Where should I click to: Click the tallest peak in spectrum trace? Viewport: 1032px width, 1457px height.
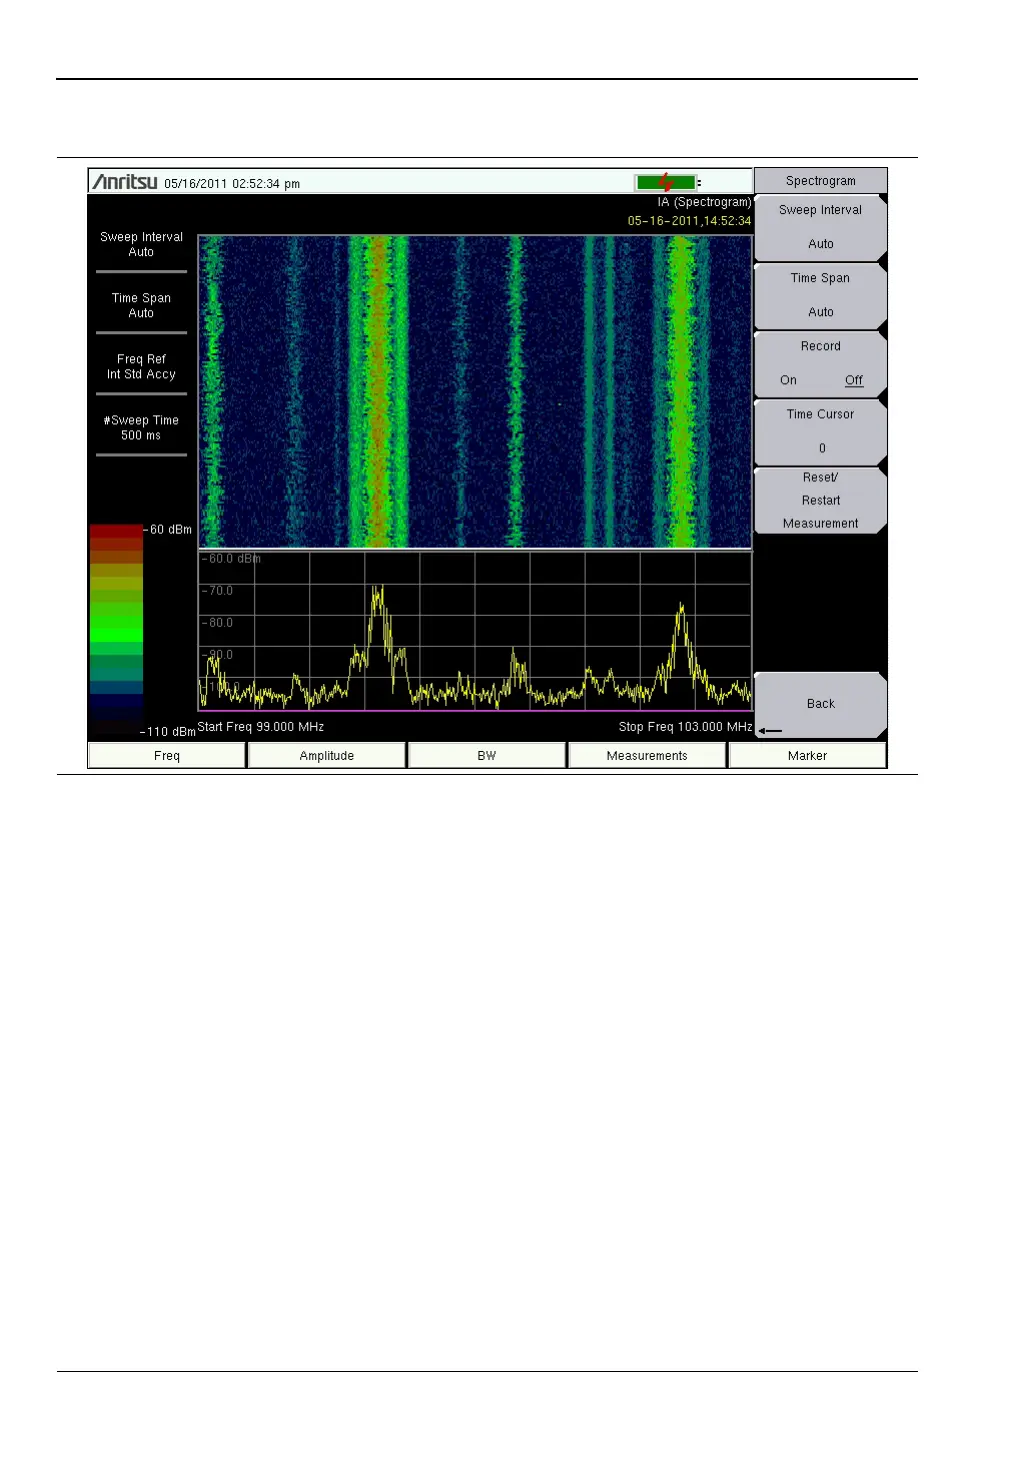(x=379, y=593)
